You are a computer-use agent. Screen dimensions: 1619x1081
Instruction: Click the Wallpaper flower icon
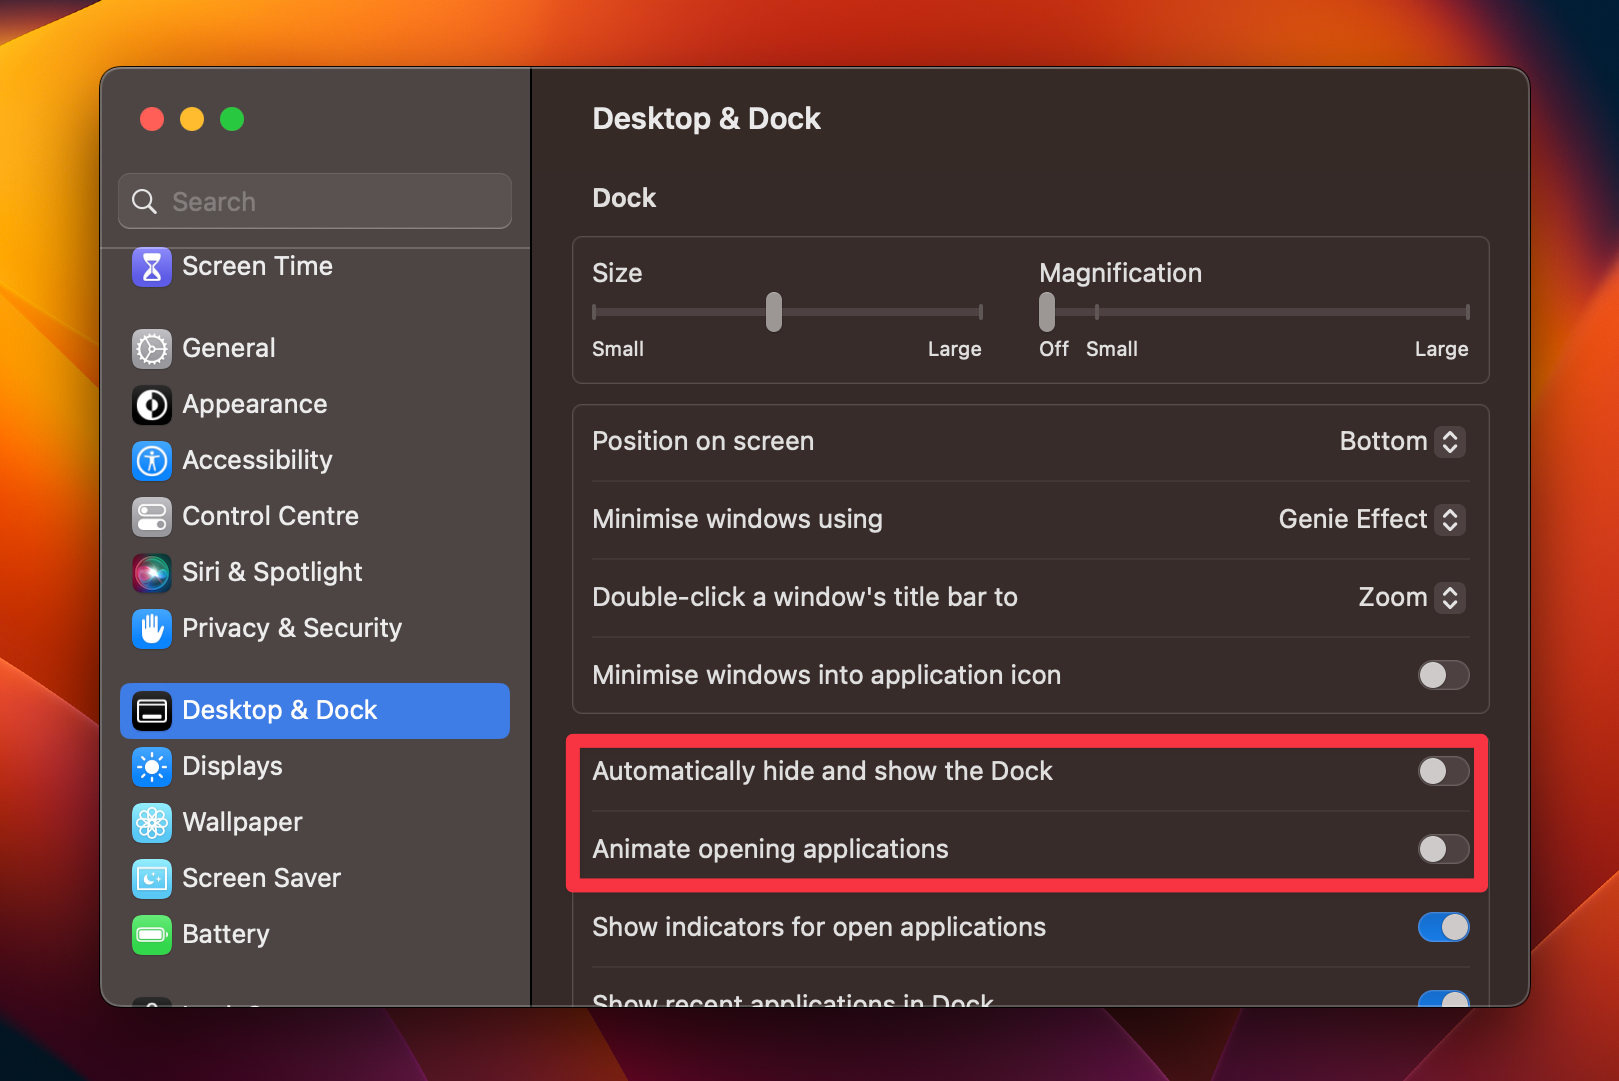152,822
